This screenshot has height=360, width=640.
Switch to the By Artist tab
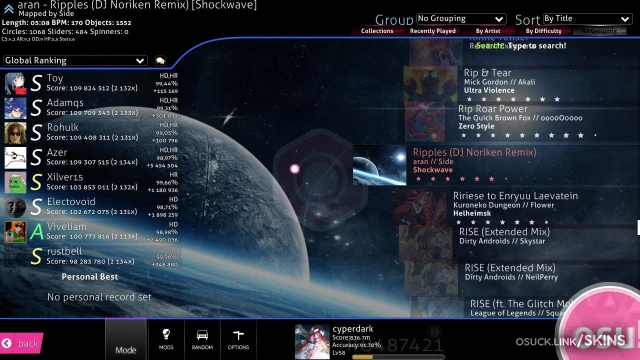click(488, 31)
